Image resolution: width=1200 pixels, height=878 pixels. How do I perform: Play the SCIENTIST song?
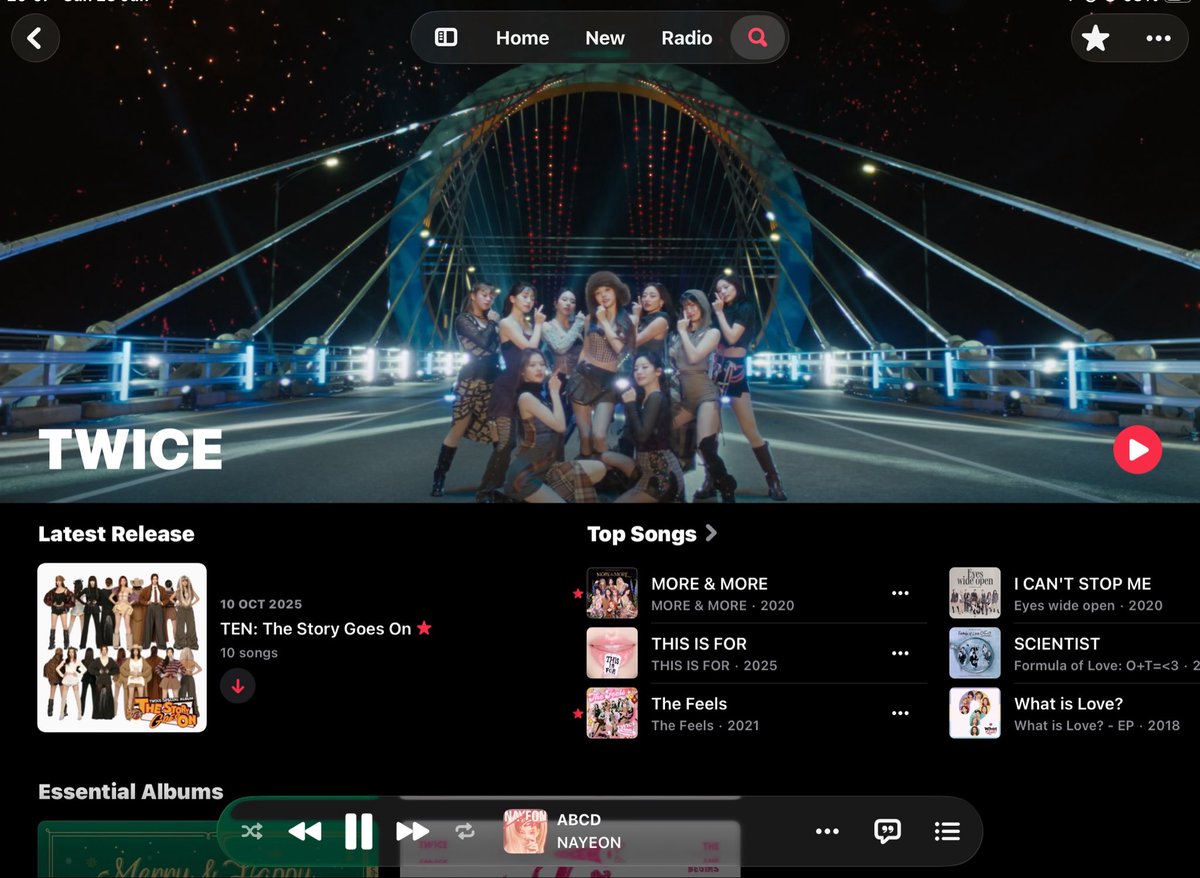[1057, 643]
